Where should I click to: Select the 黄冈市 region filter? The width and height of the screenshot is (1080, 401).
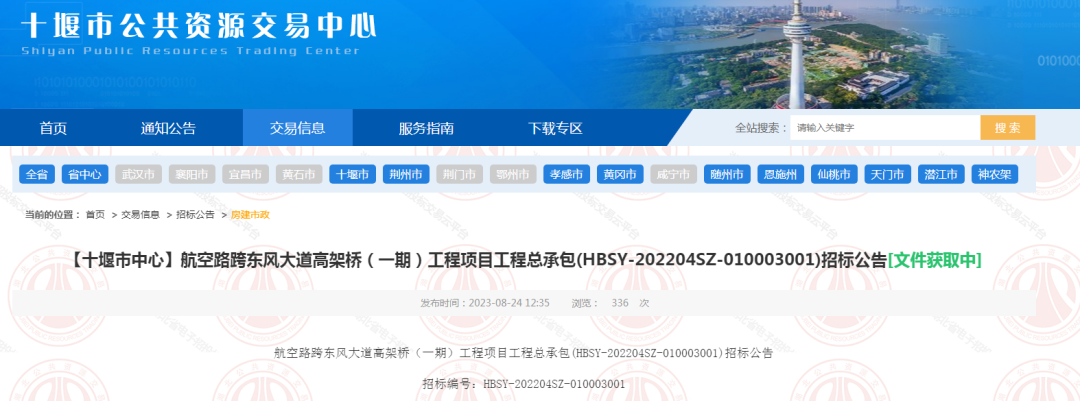click(620, 174)
